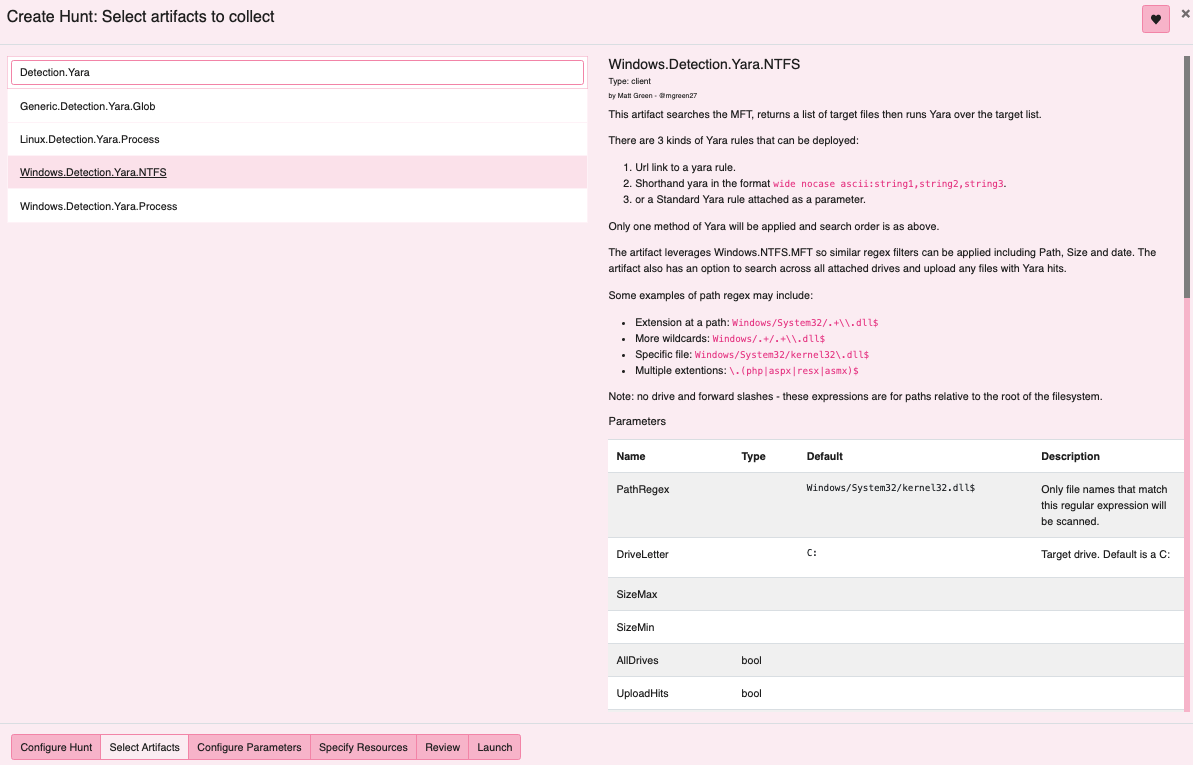Open the @mgreen27 author link
1193x765 pixels.
[679, 95]
